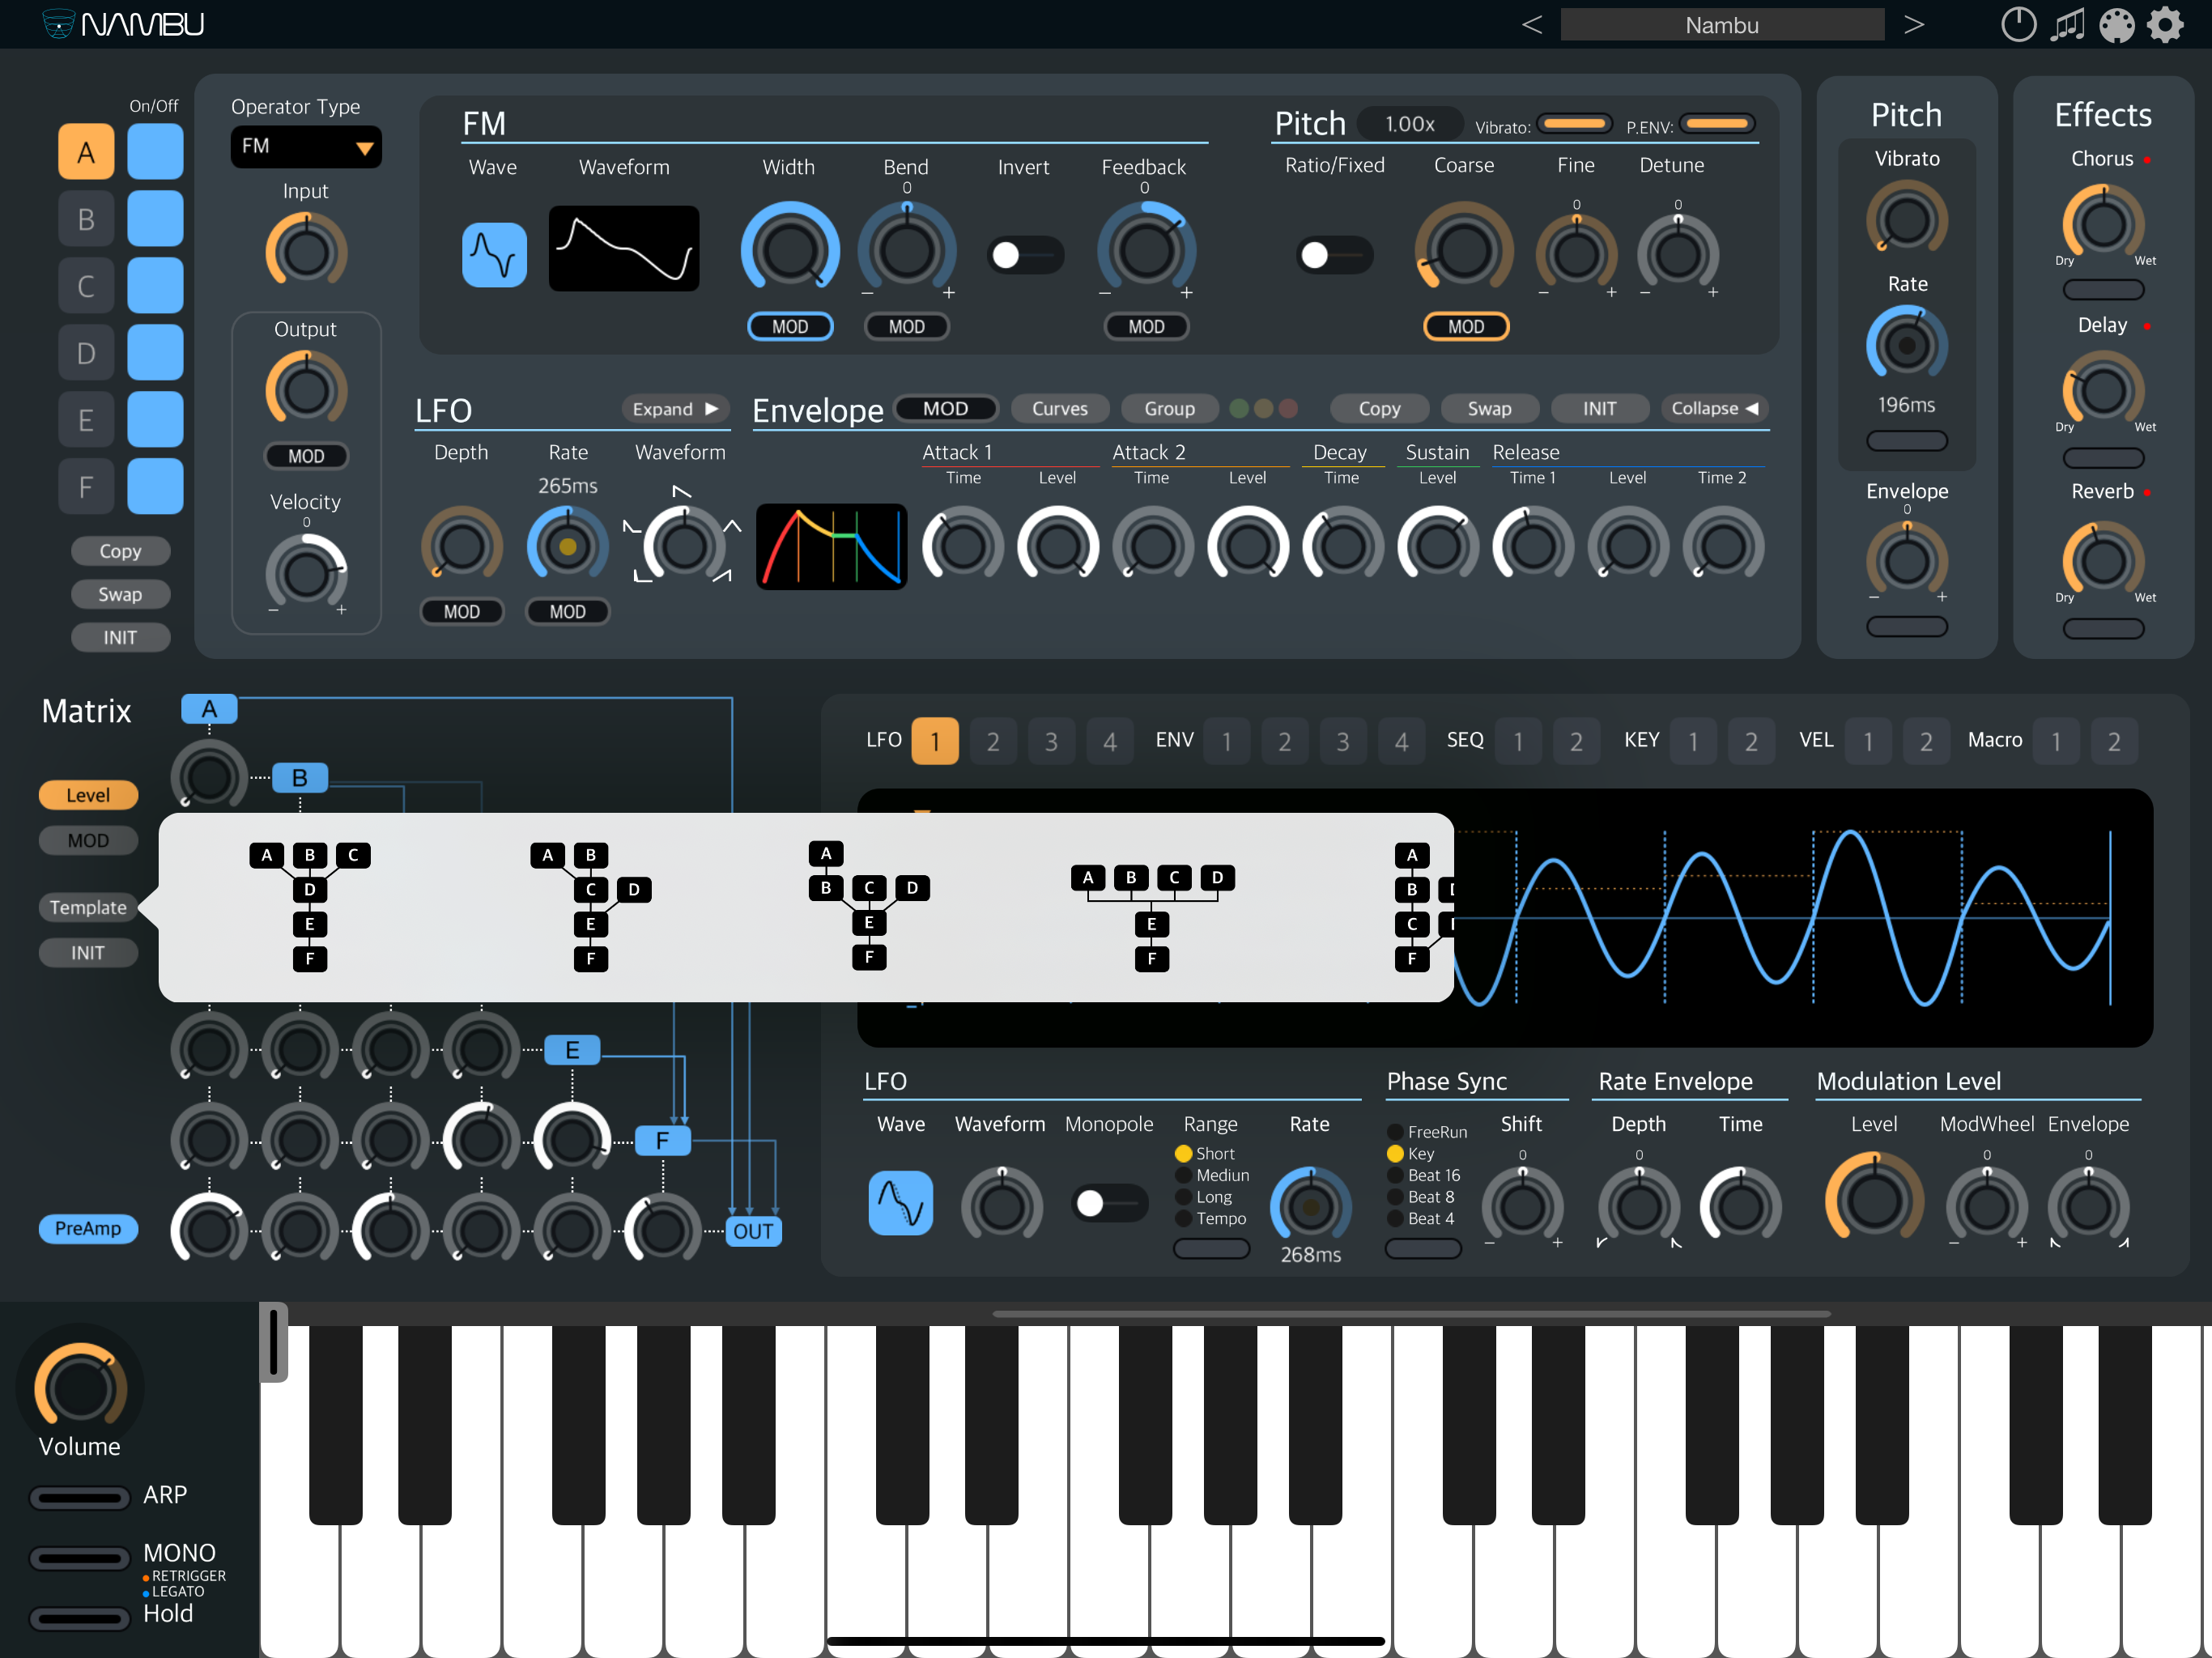Click the LFO Wave icon in lower panel
The width and height of the screenshot is (2212, 1658).
tap(900, 1203)
